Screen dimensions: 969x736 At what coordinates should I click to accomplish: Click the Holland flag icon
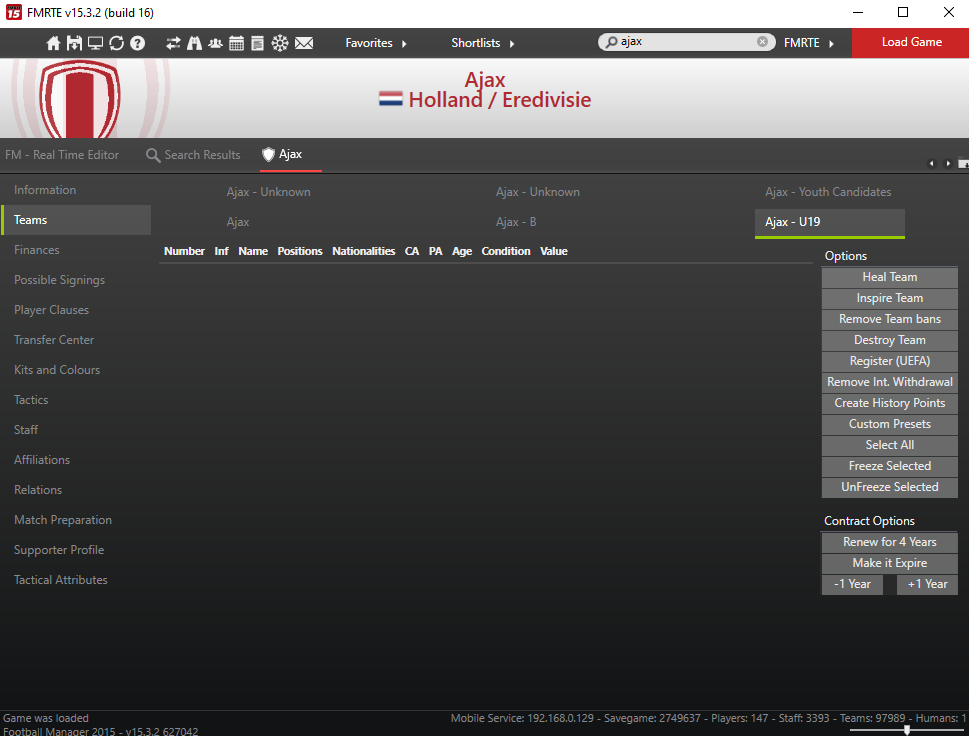(x=391, y=99)
